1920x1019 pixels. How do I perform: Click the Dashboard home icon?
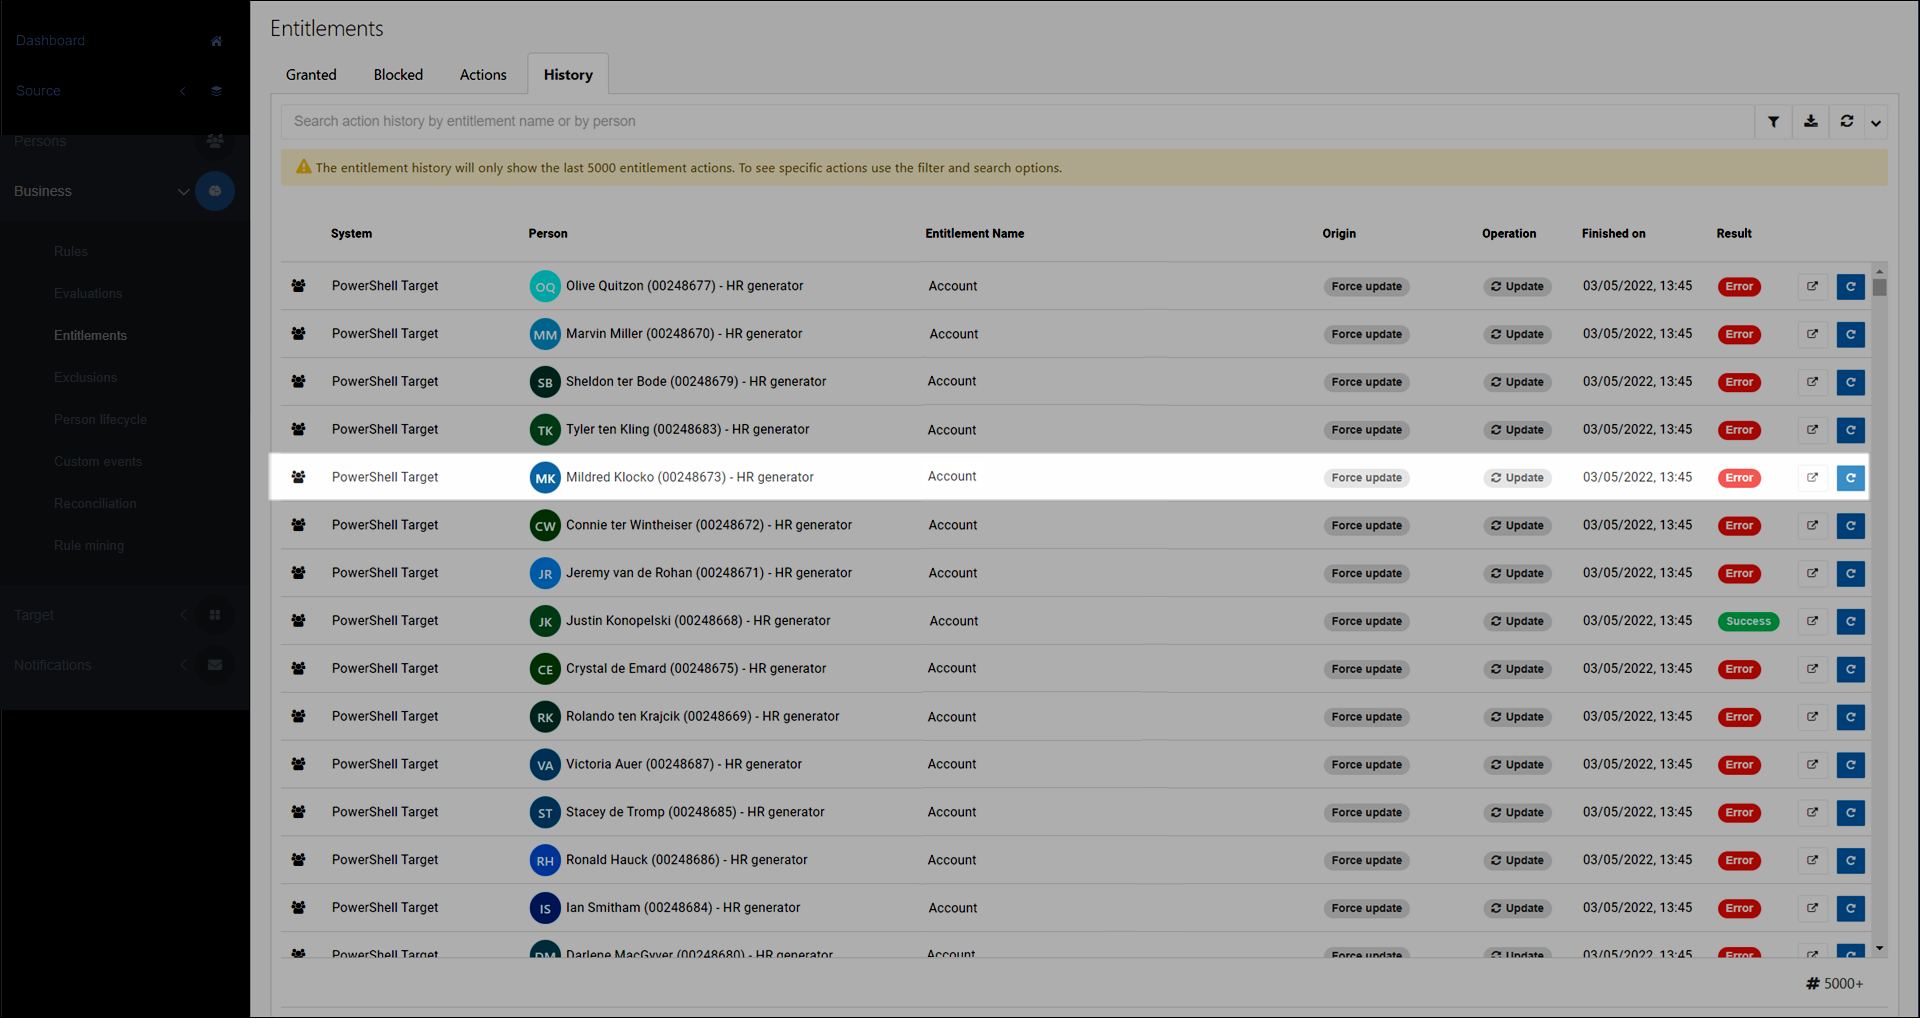point(216,41)
